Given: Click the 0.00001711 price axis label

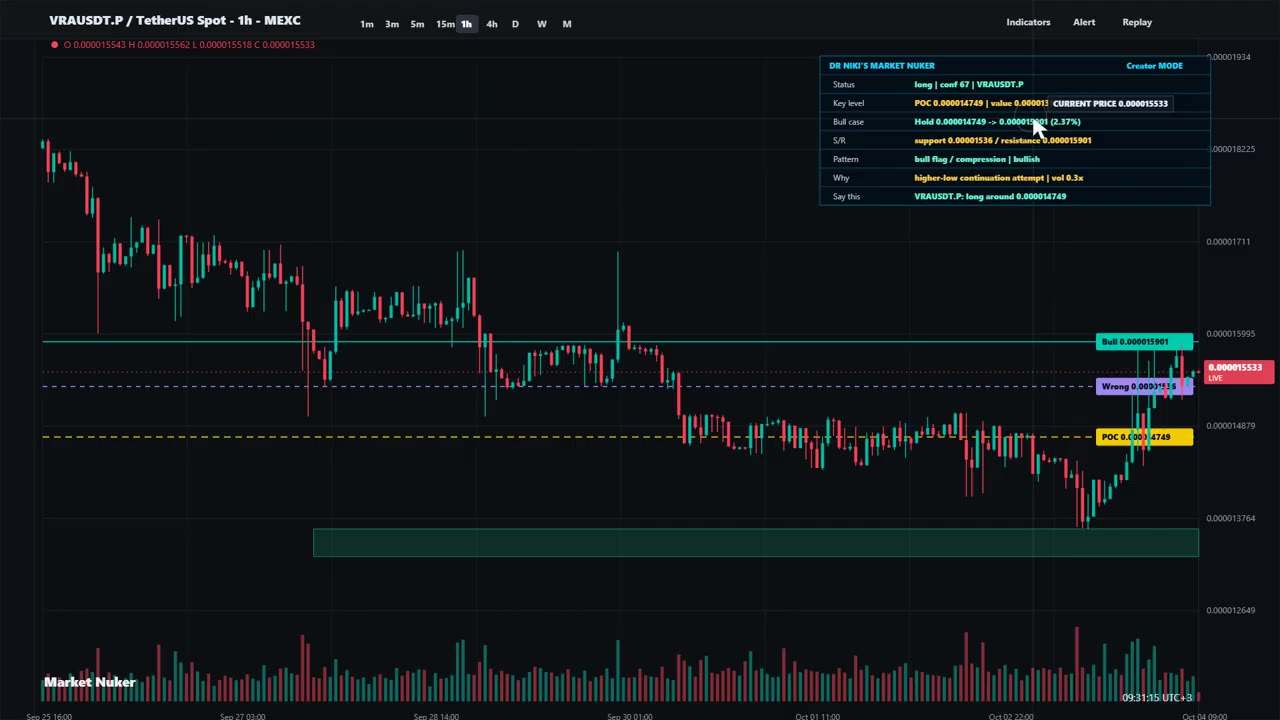Looking at the screenshot, I should (x=1228, y=241).
